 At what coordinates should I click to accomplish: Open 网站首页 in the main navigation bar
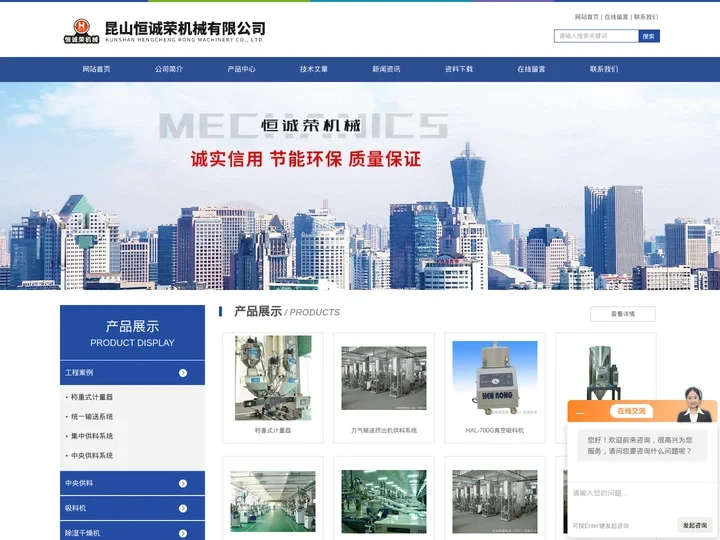96,69
